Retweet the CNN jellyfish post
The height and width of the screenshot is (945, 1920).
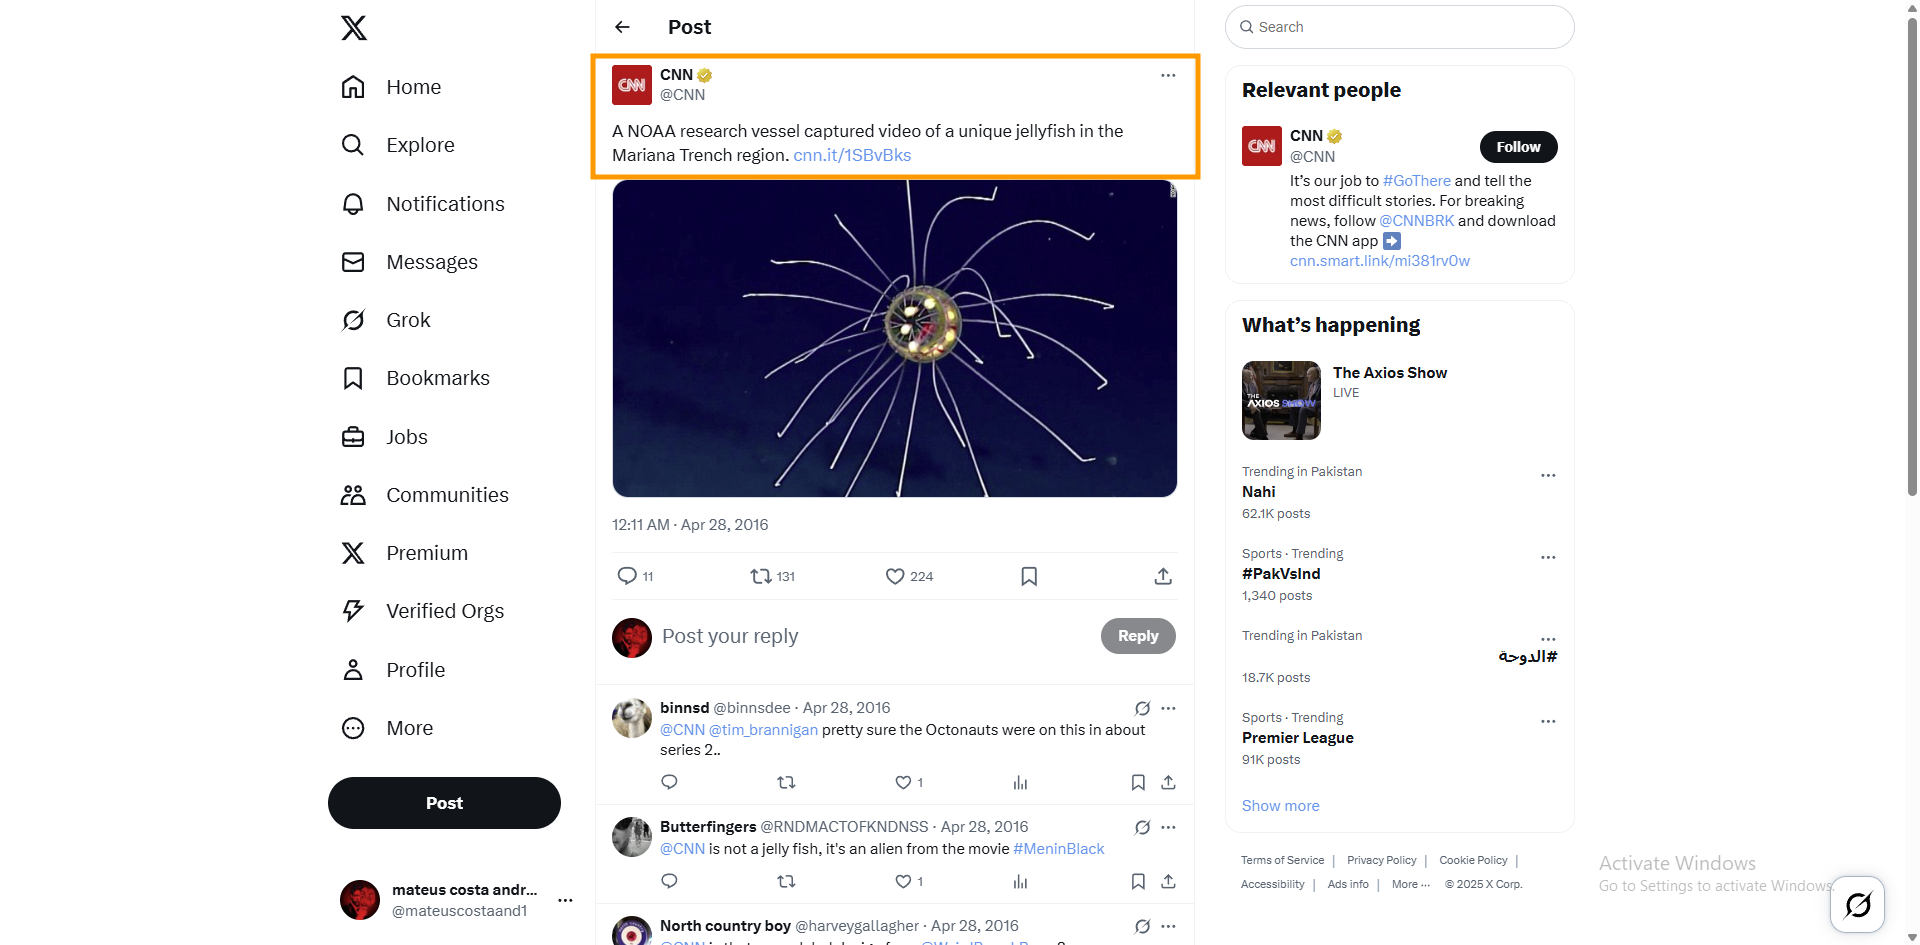[761, 576]
